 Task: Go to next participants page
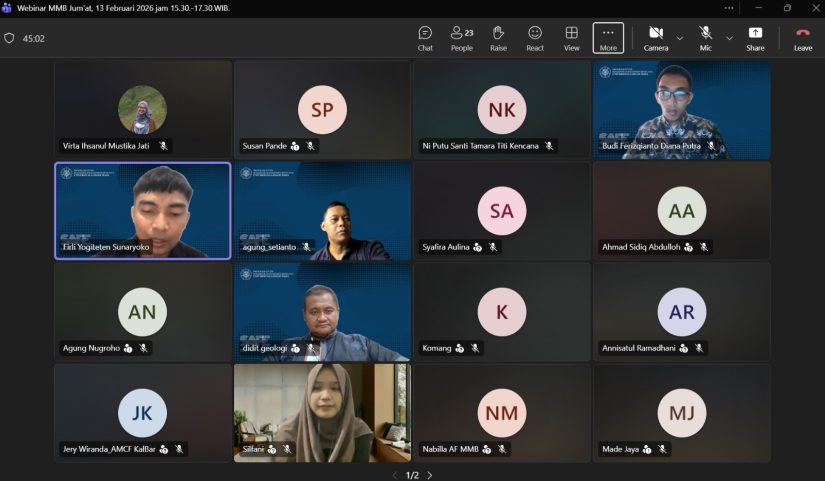click(x=430, y=475)
